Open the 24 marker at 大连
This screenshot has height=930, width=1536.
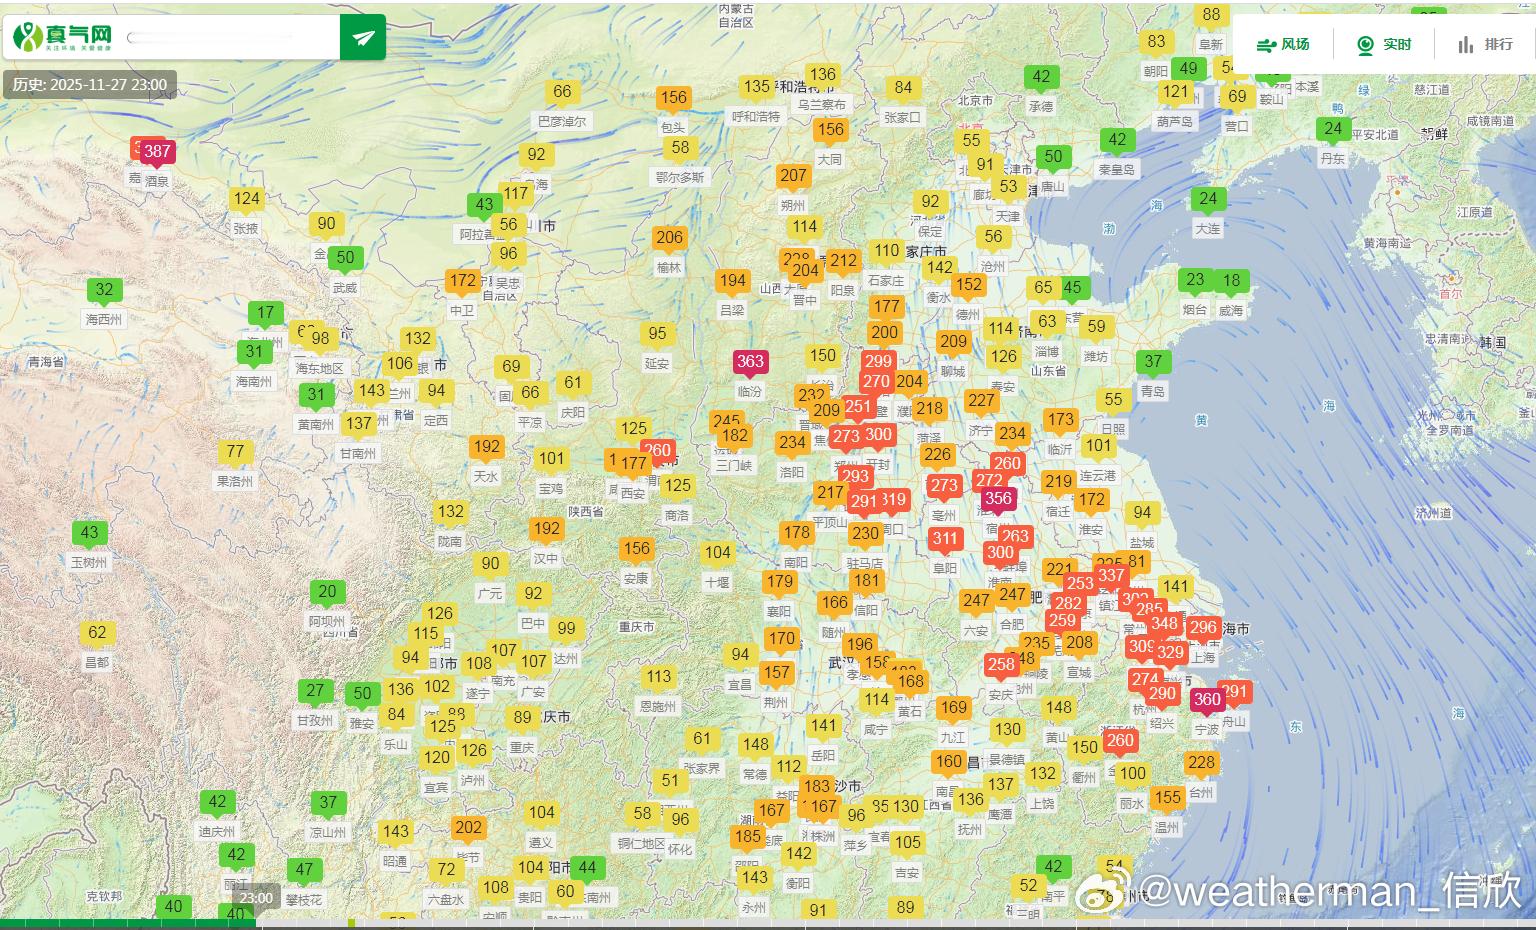pyautogui.click(x=1208, y=199)
